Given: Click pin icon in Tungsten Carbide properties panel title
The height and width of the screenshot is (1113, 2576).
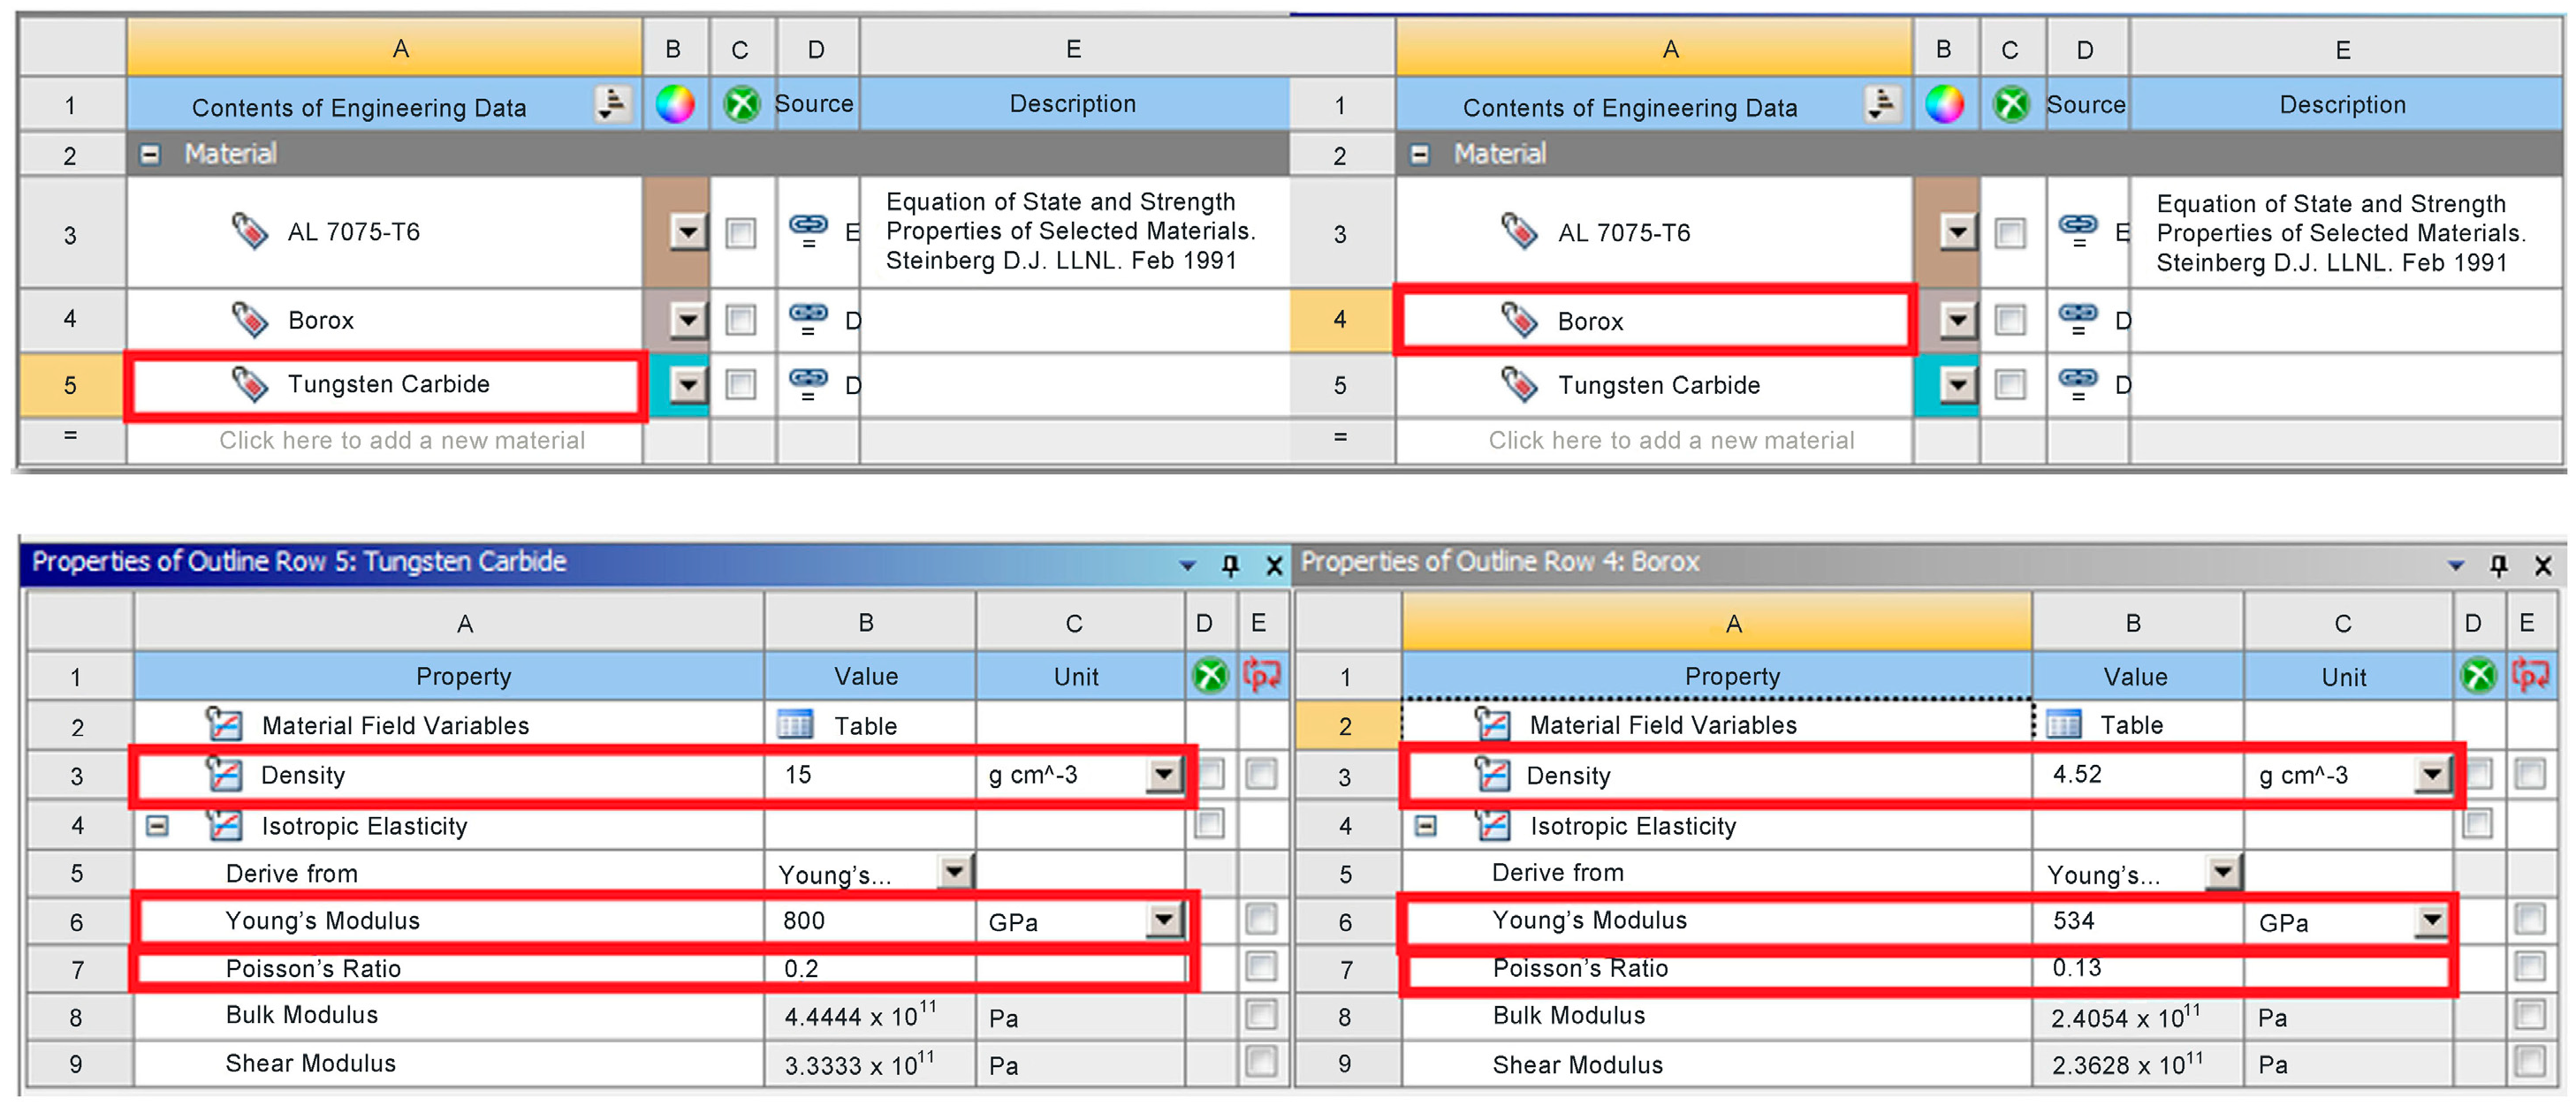Looking at the screenshot, I should tap(1230, 566).
